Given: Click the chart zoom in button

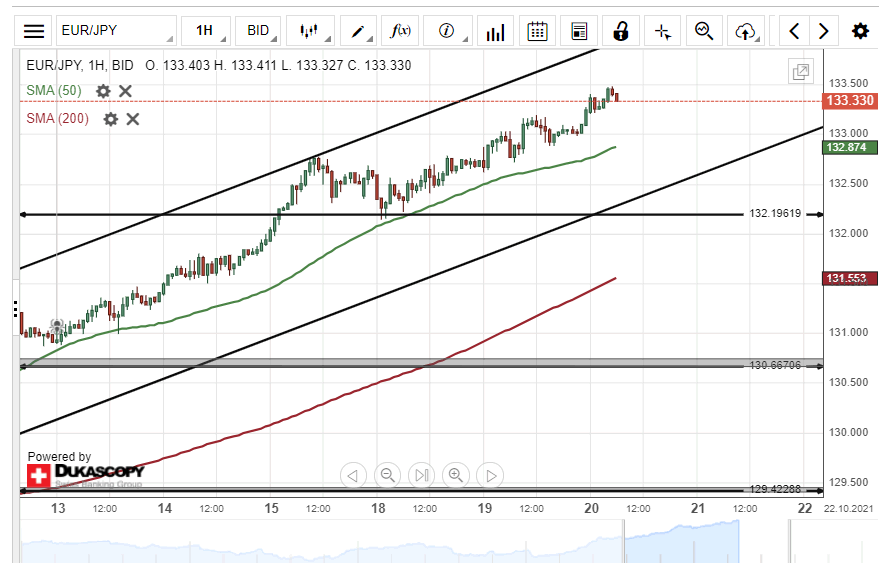Looking at the screenshot, I should [x=456, y=475].
